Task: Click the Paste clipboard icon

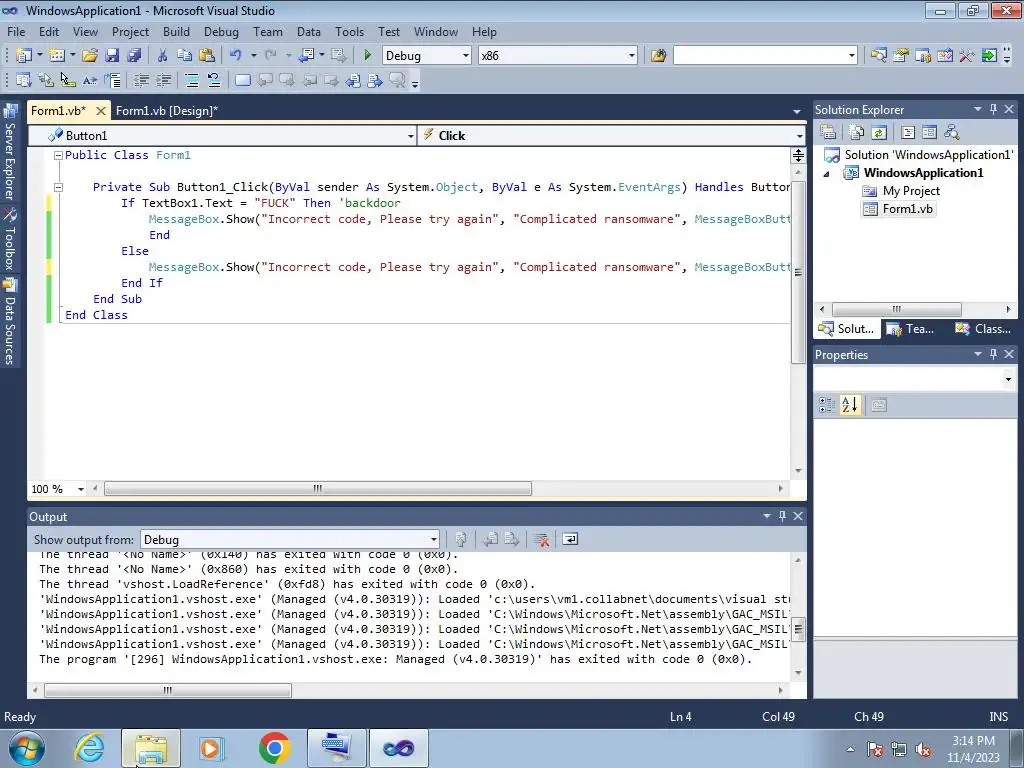Action: click(207, 56)
